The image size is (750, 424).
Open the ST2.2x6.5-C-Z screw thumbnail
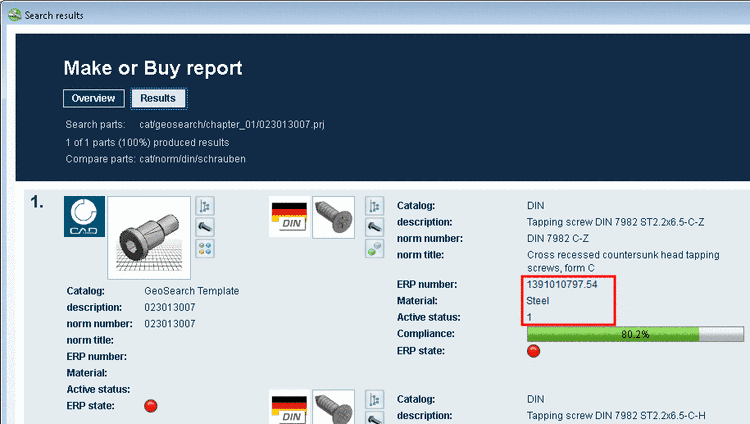(333, 217)
